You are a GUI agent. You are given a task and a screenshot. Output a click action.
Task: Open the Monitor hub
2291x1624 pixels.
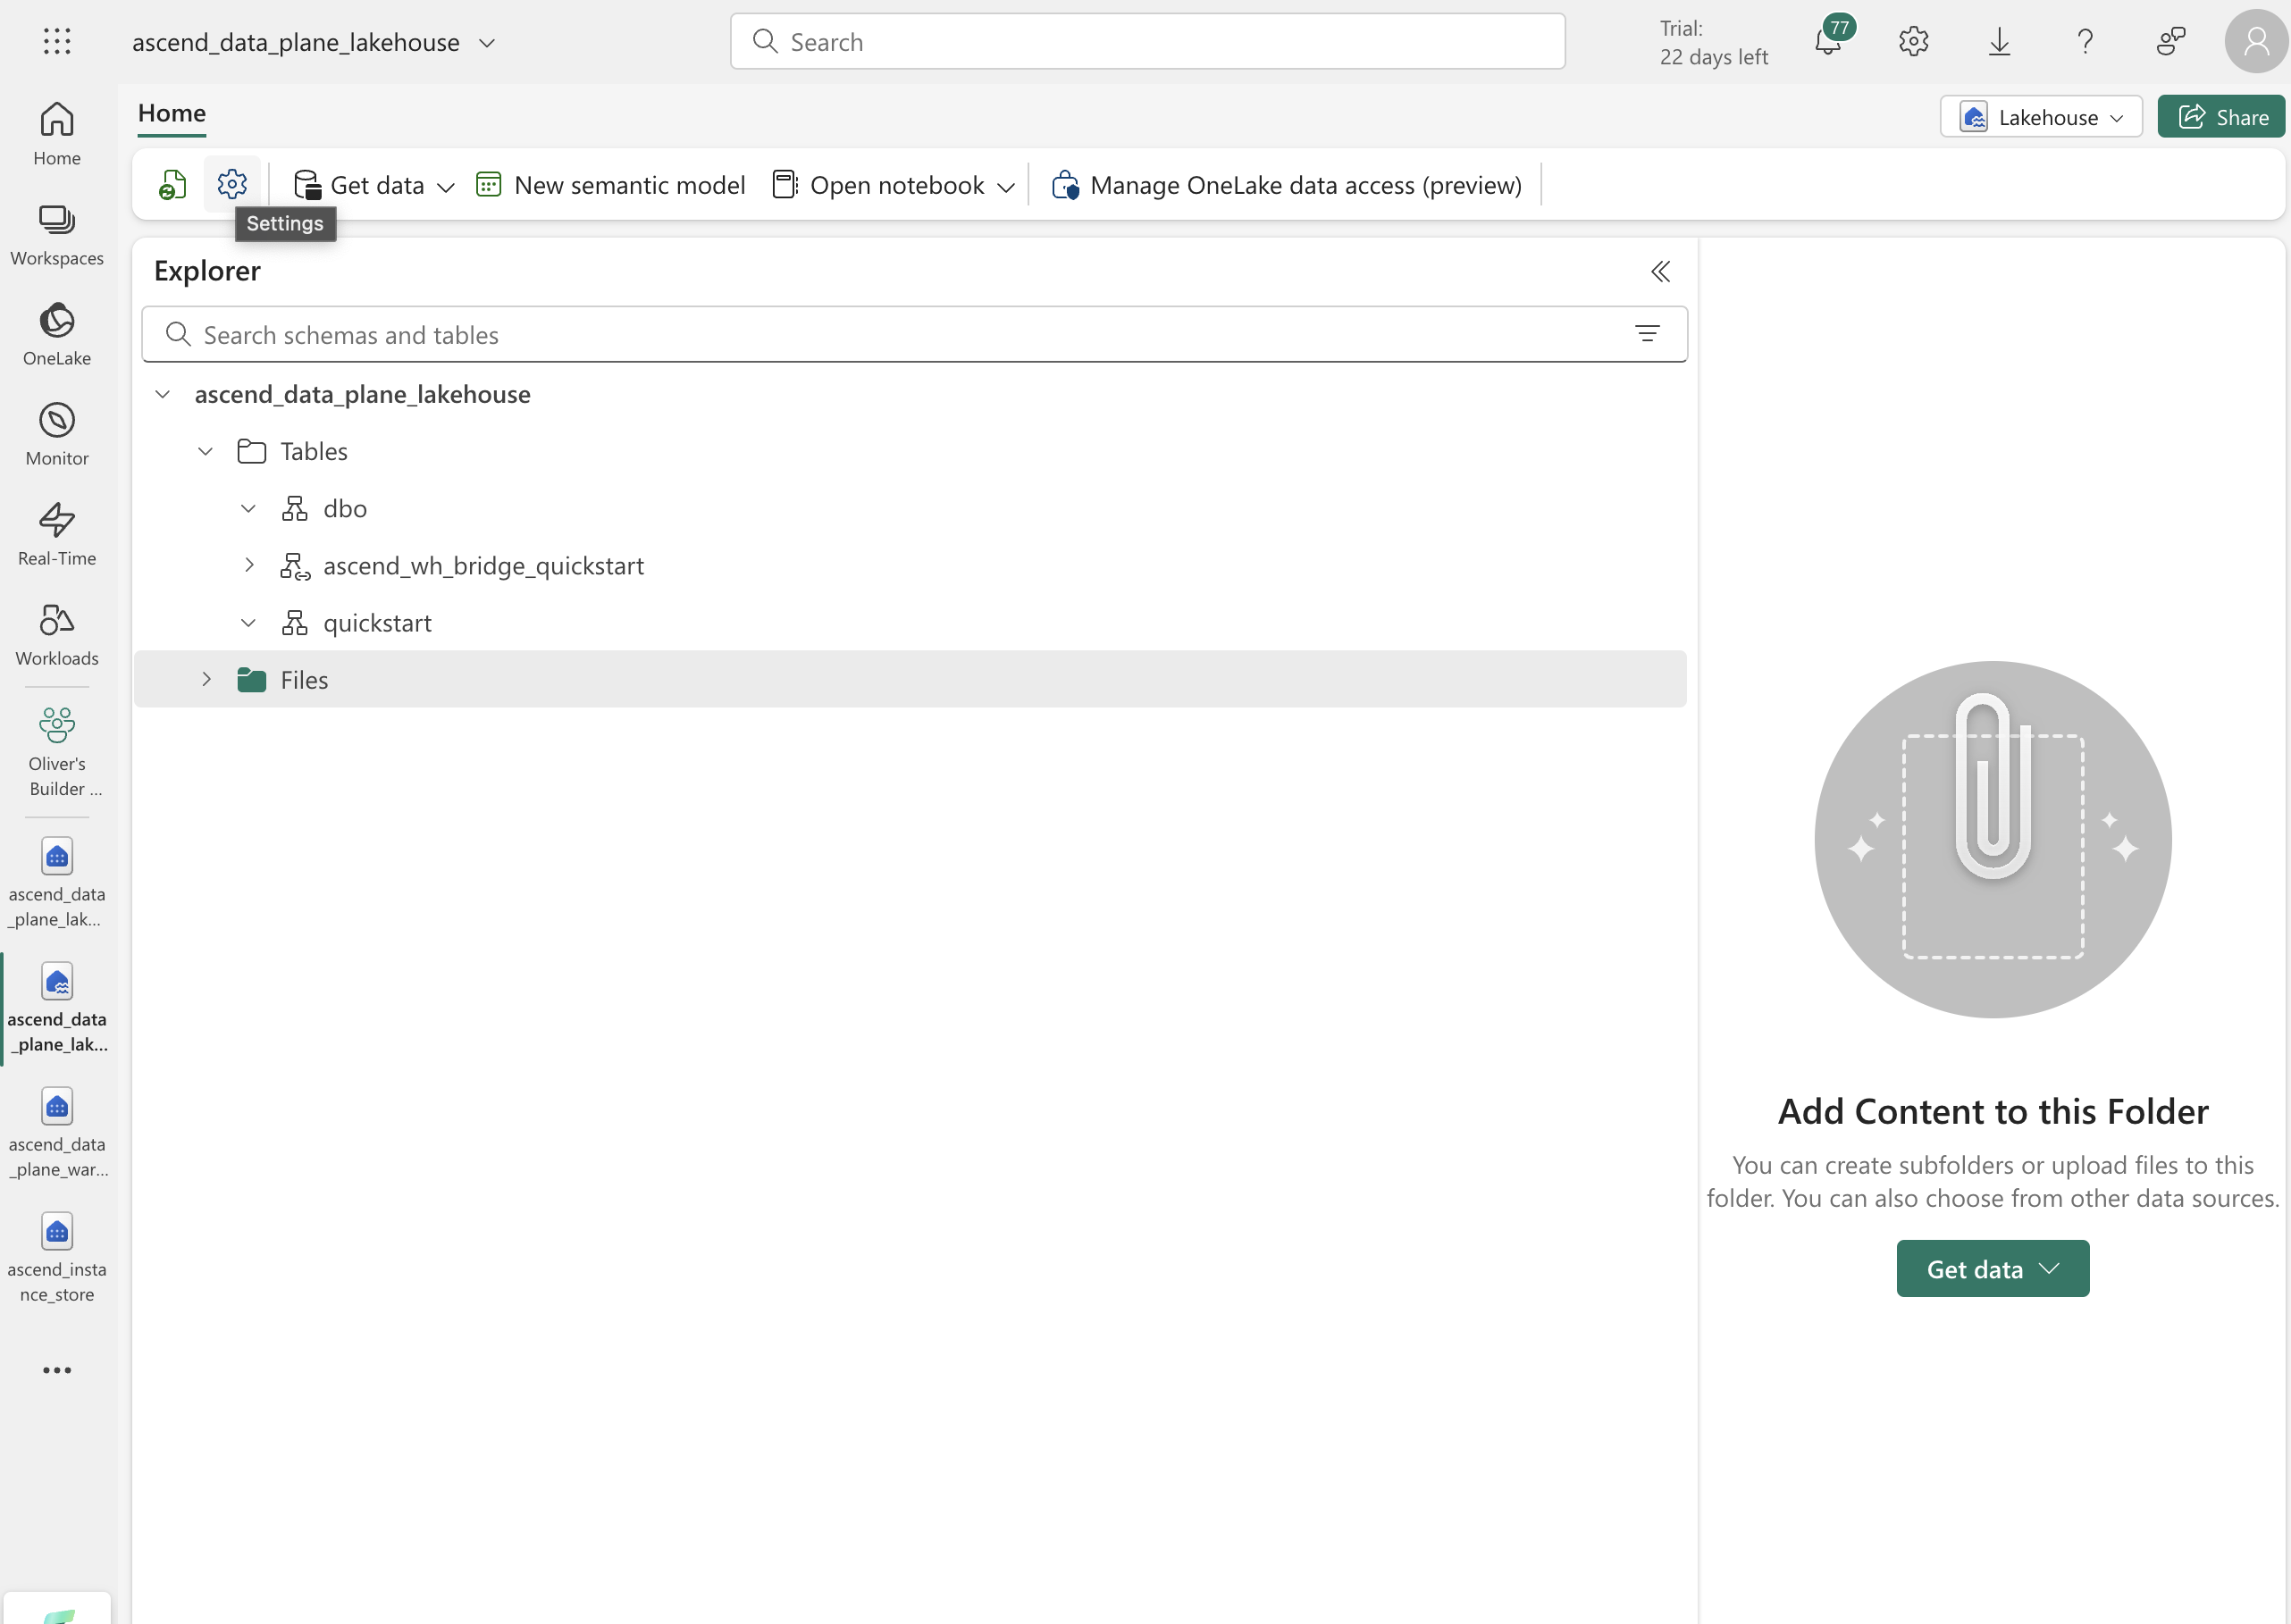click(57, 434)
